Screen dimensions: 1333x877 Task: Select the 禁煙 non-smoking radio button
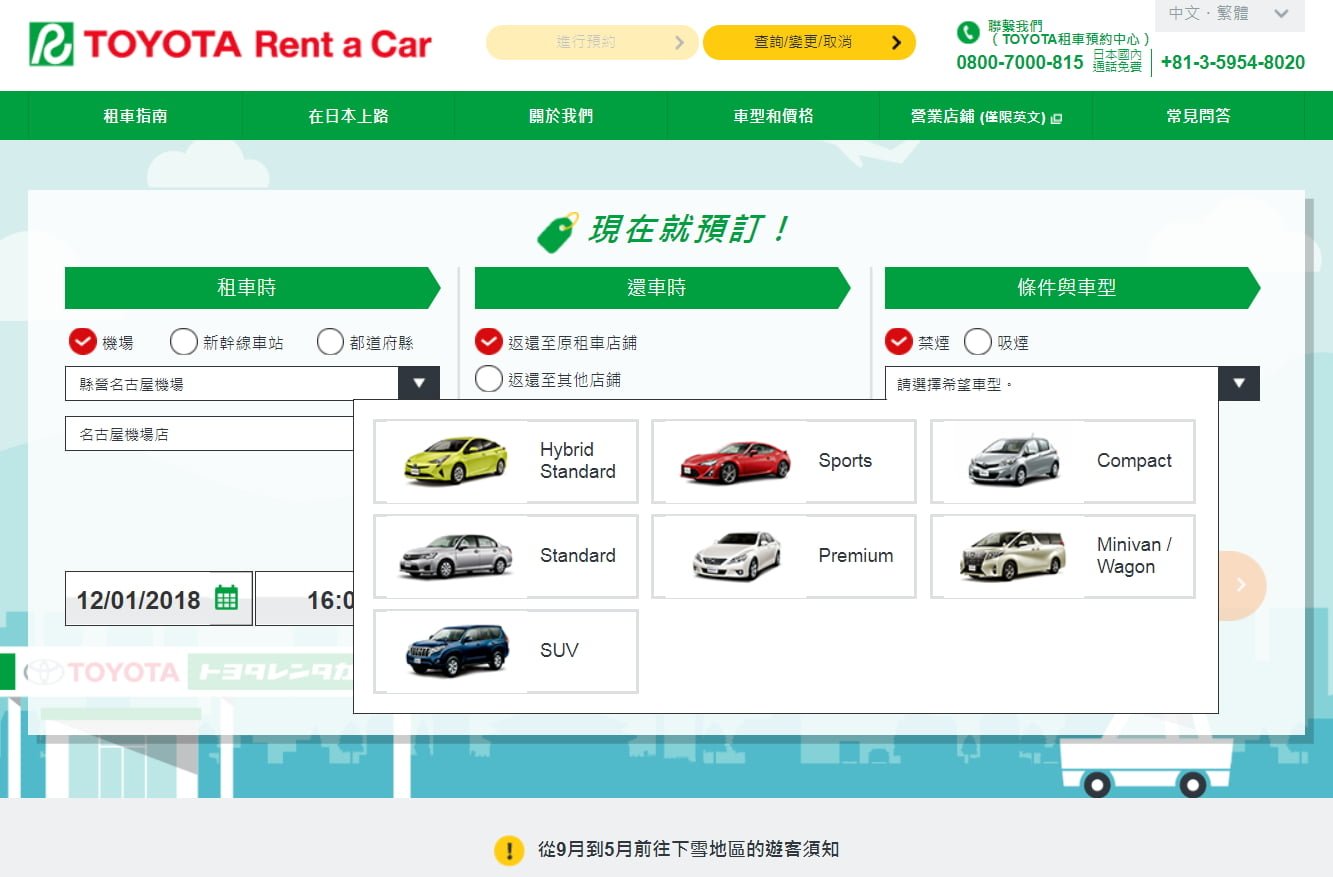point(898,342)
